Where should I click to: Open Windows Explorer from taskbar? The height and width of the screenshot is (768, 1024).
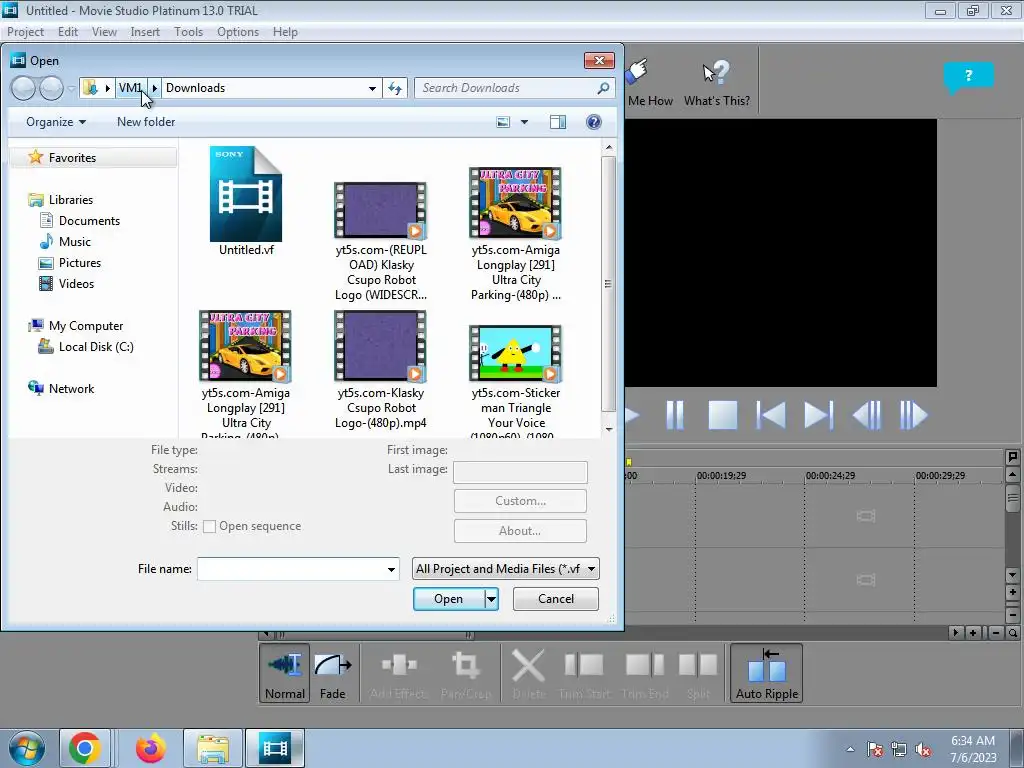pyautogui.click(x=213, y=748)
